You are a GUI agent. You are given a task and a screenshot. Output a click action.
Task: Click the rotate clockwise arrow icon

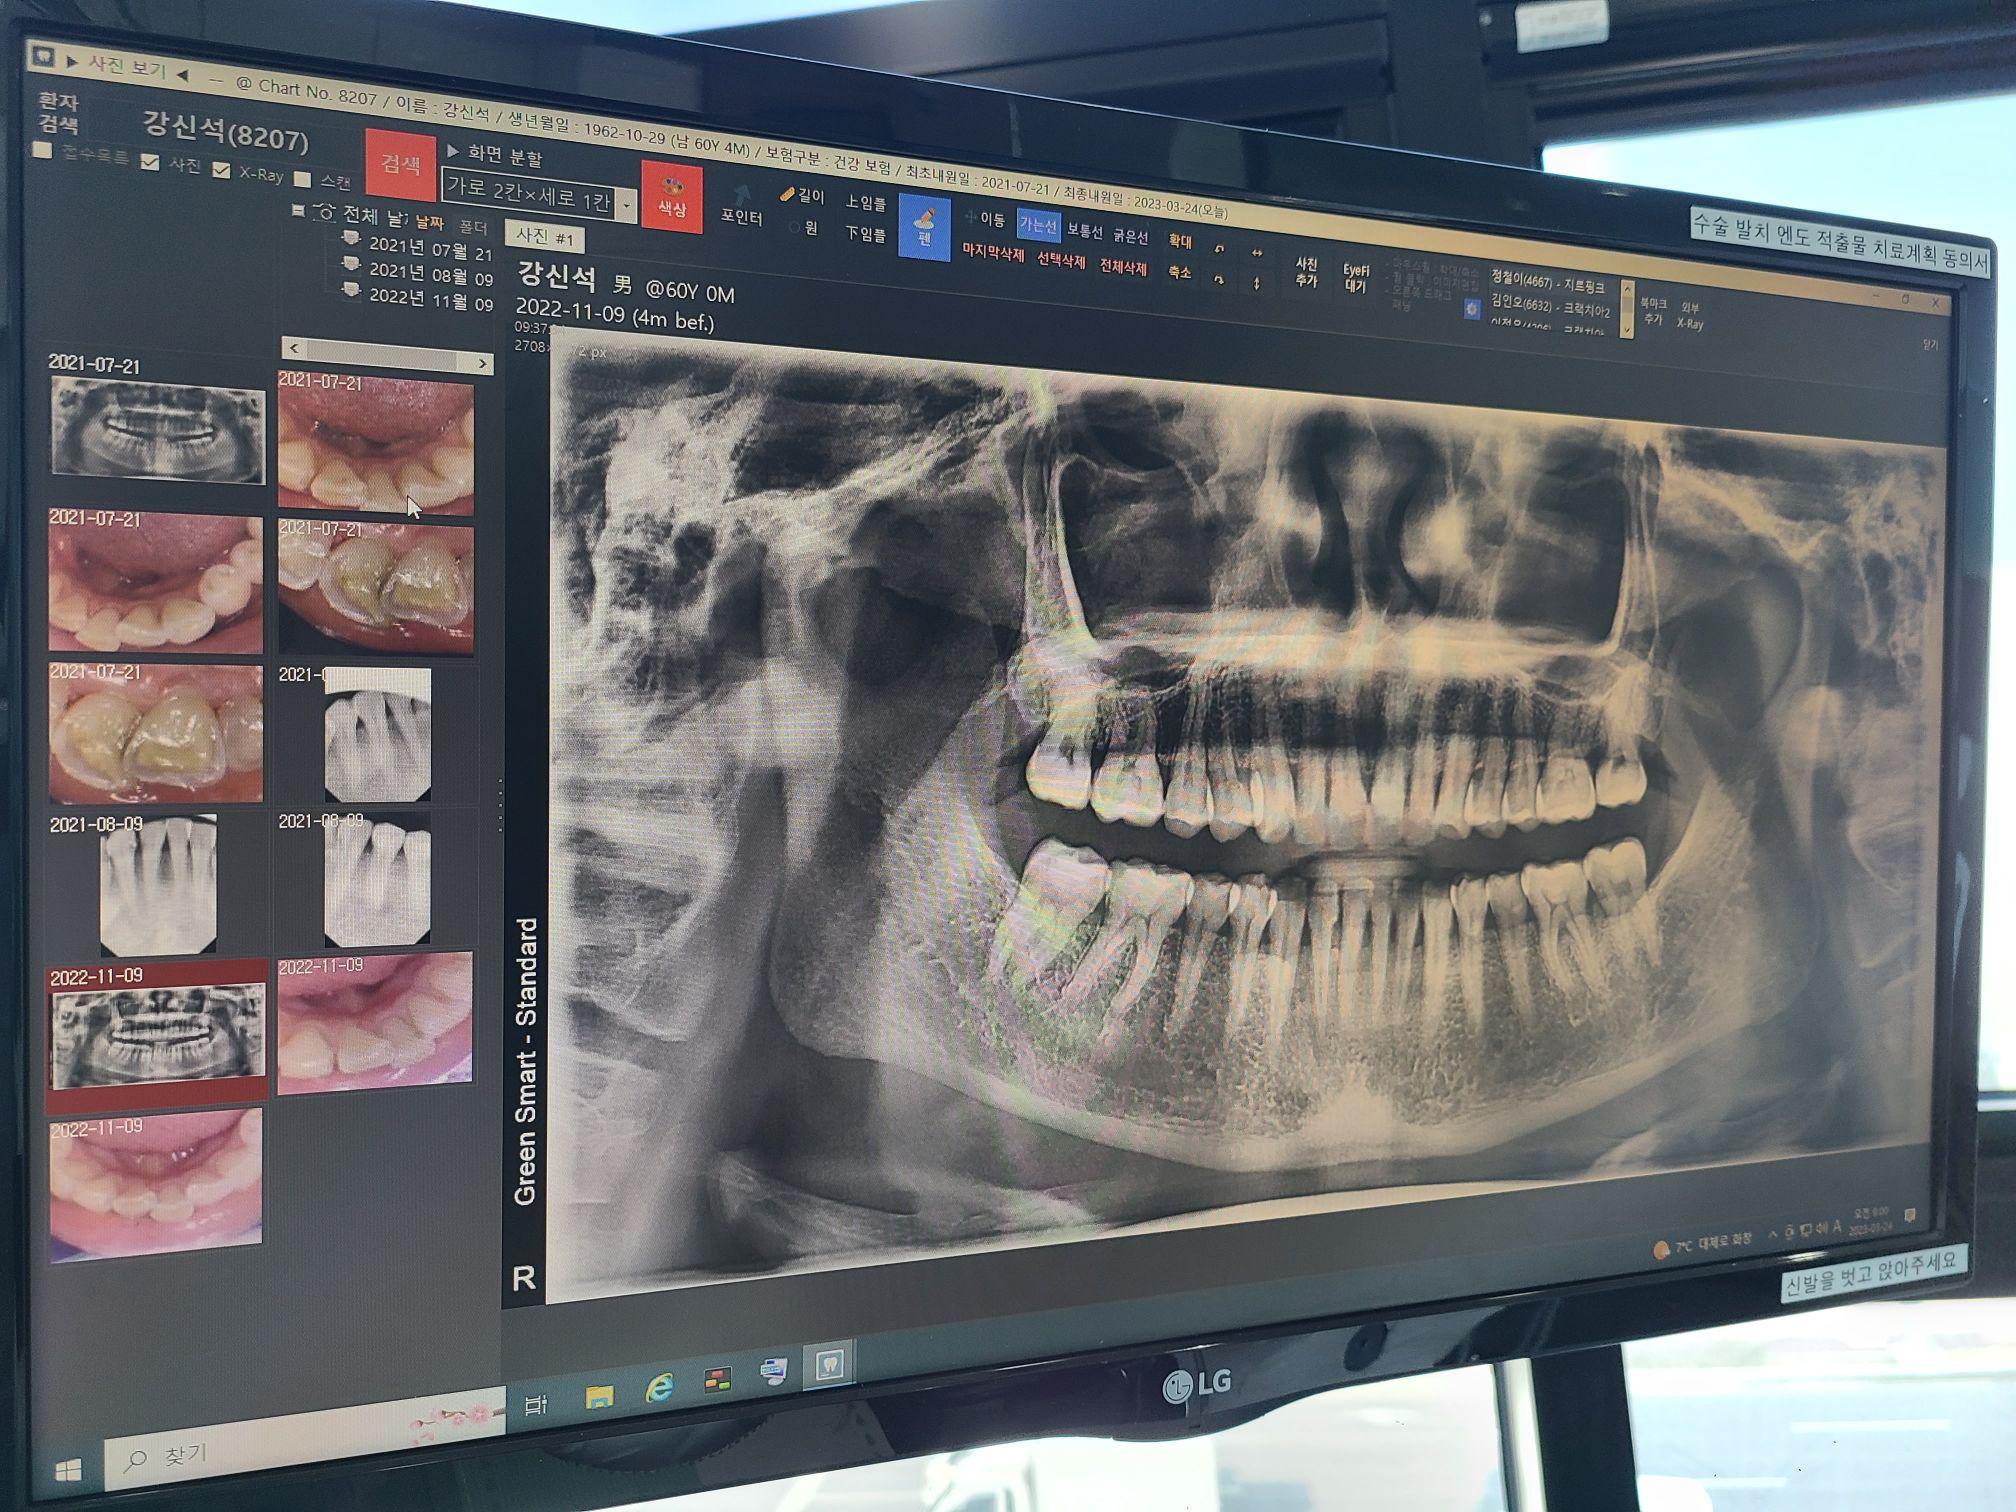pyautogui.click(x=1219, y=280)
